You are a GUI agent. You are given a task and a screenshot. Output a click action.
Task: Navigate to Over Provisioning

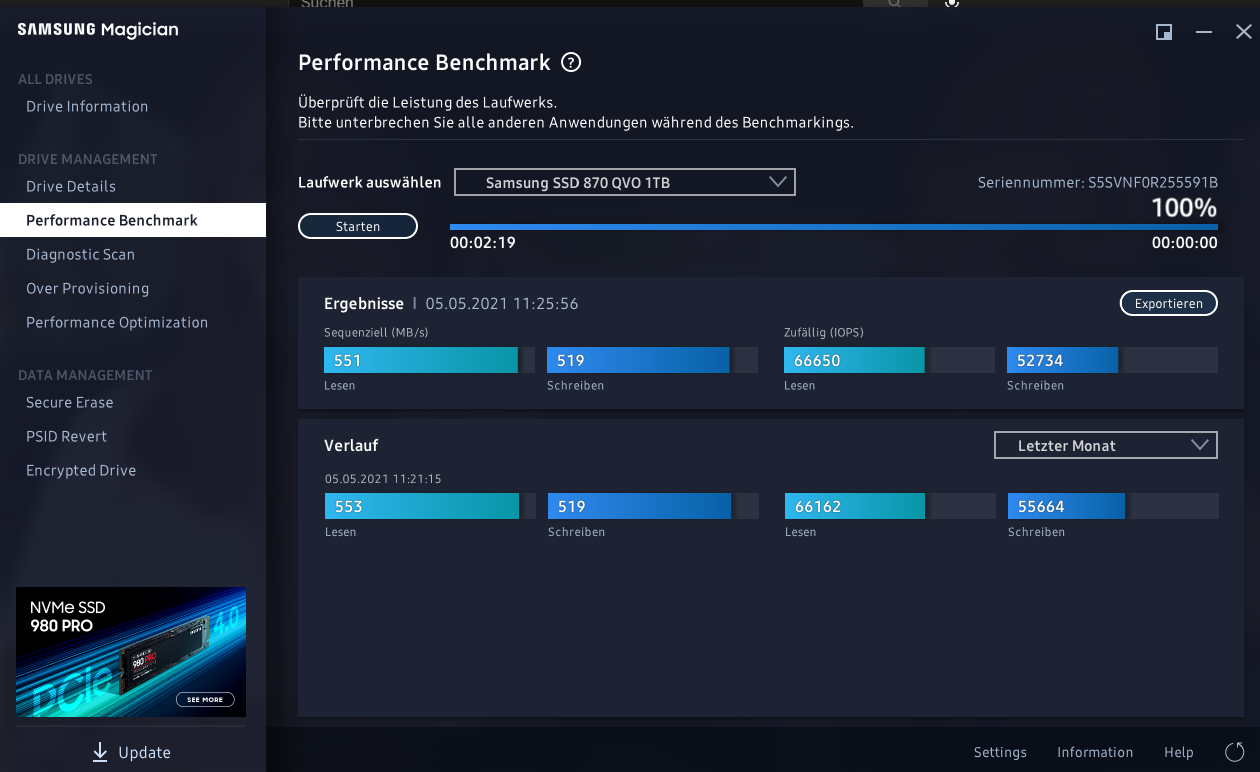click(x=87, y=288)
